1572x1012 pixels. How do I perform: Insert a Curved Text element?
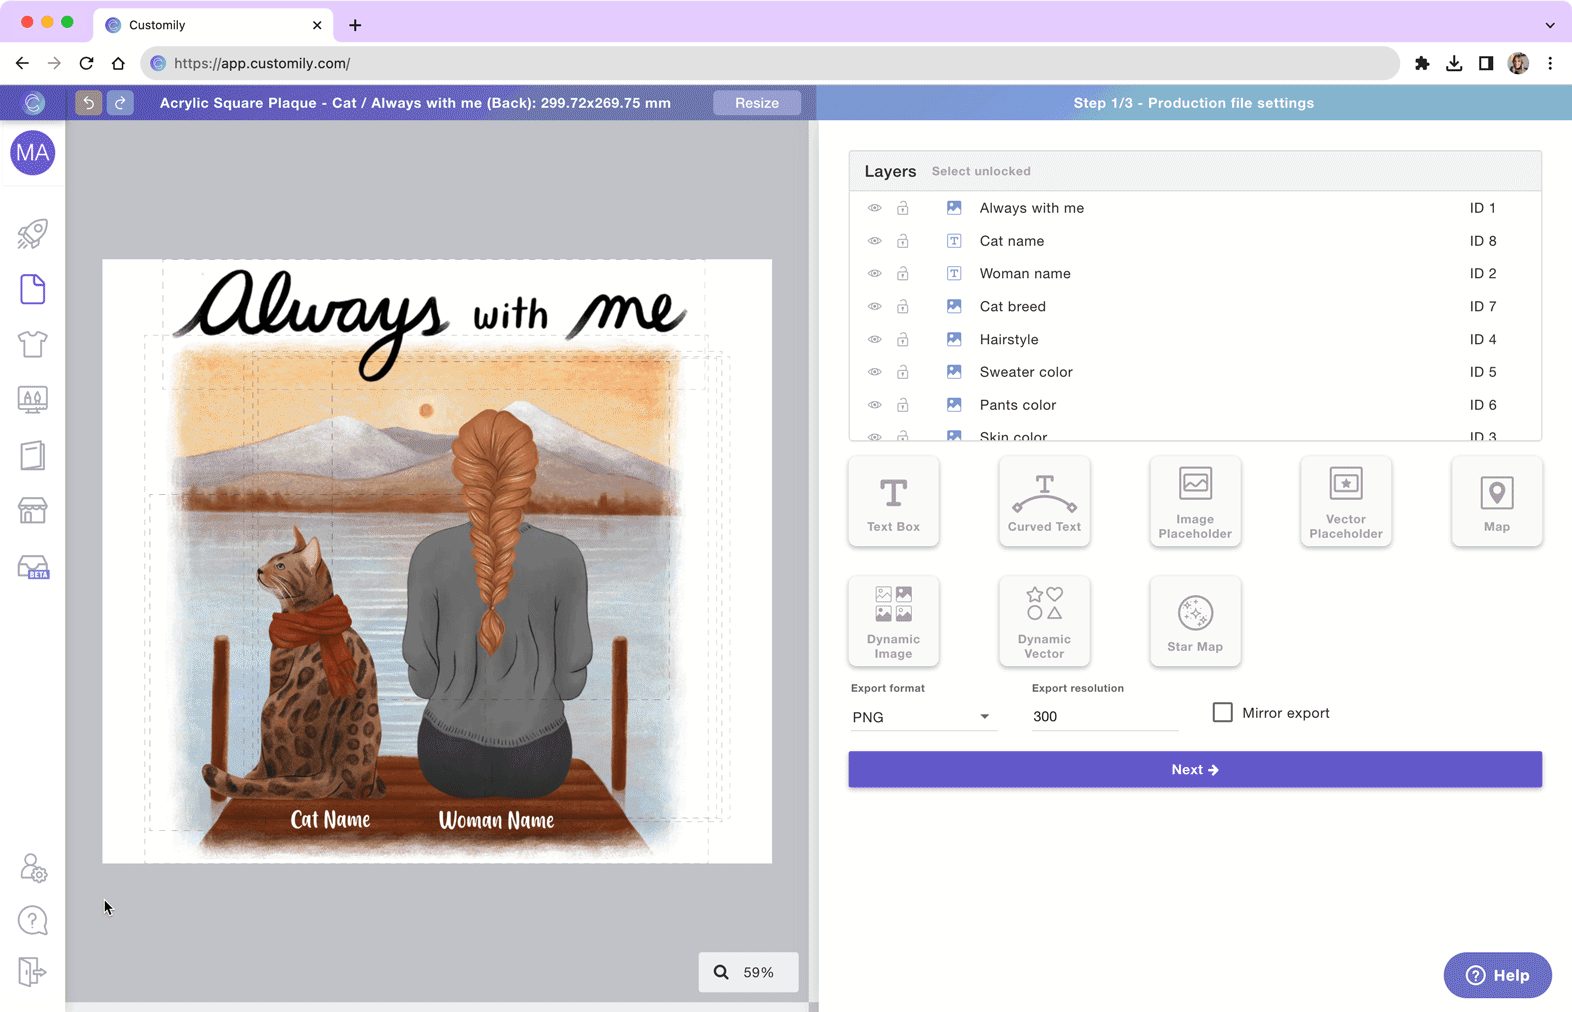[x=1044, y=502]
